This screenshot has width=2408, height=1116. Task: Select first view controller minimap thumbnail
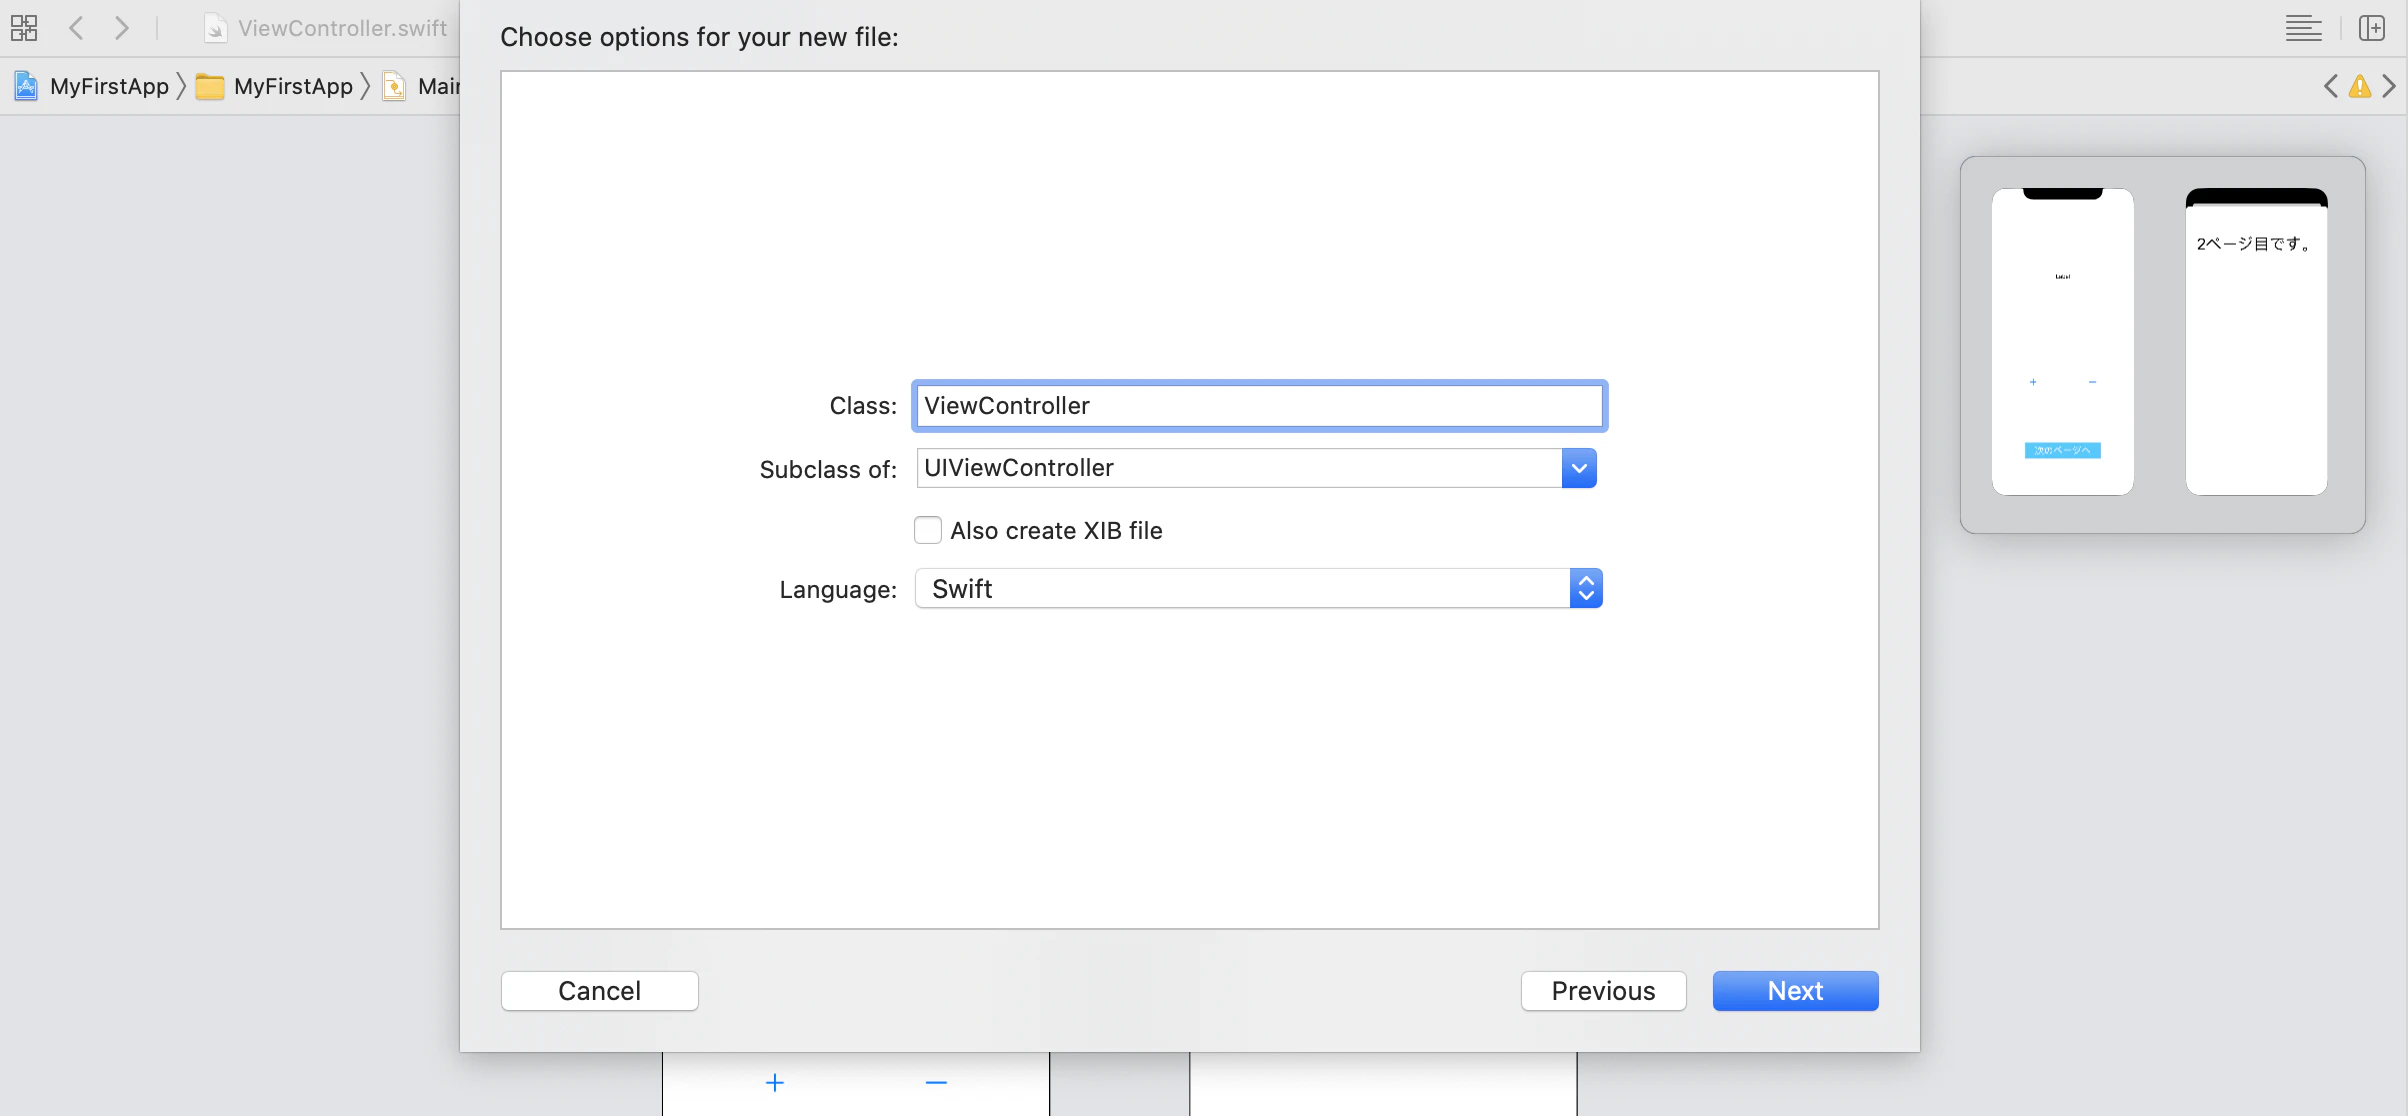pyautogui.click(x=2063, y=342)
